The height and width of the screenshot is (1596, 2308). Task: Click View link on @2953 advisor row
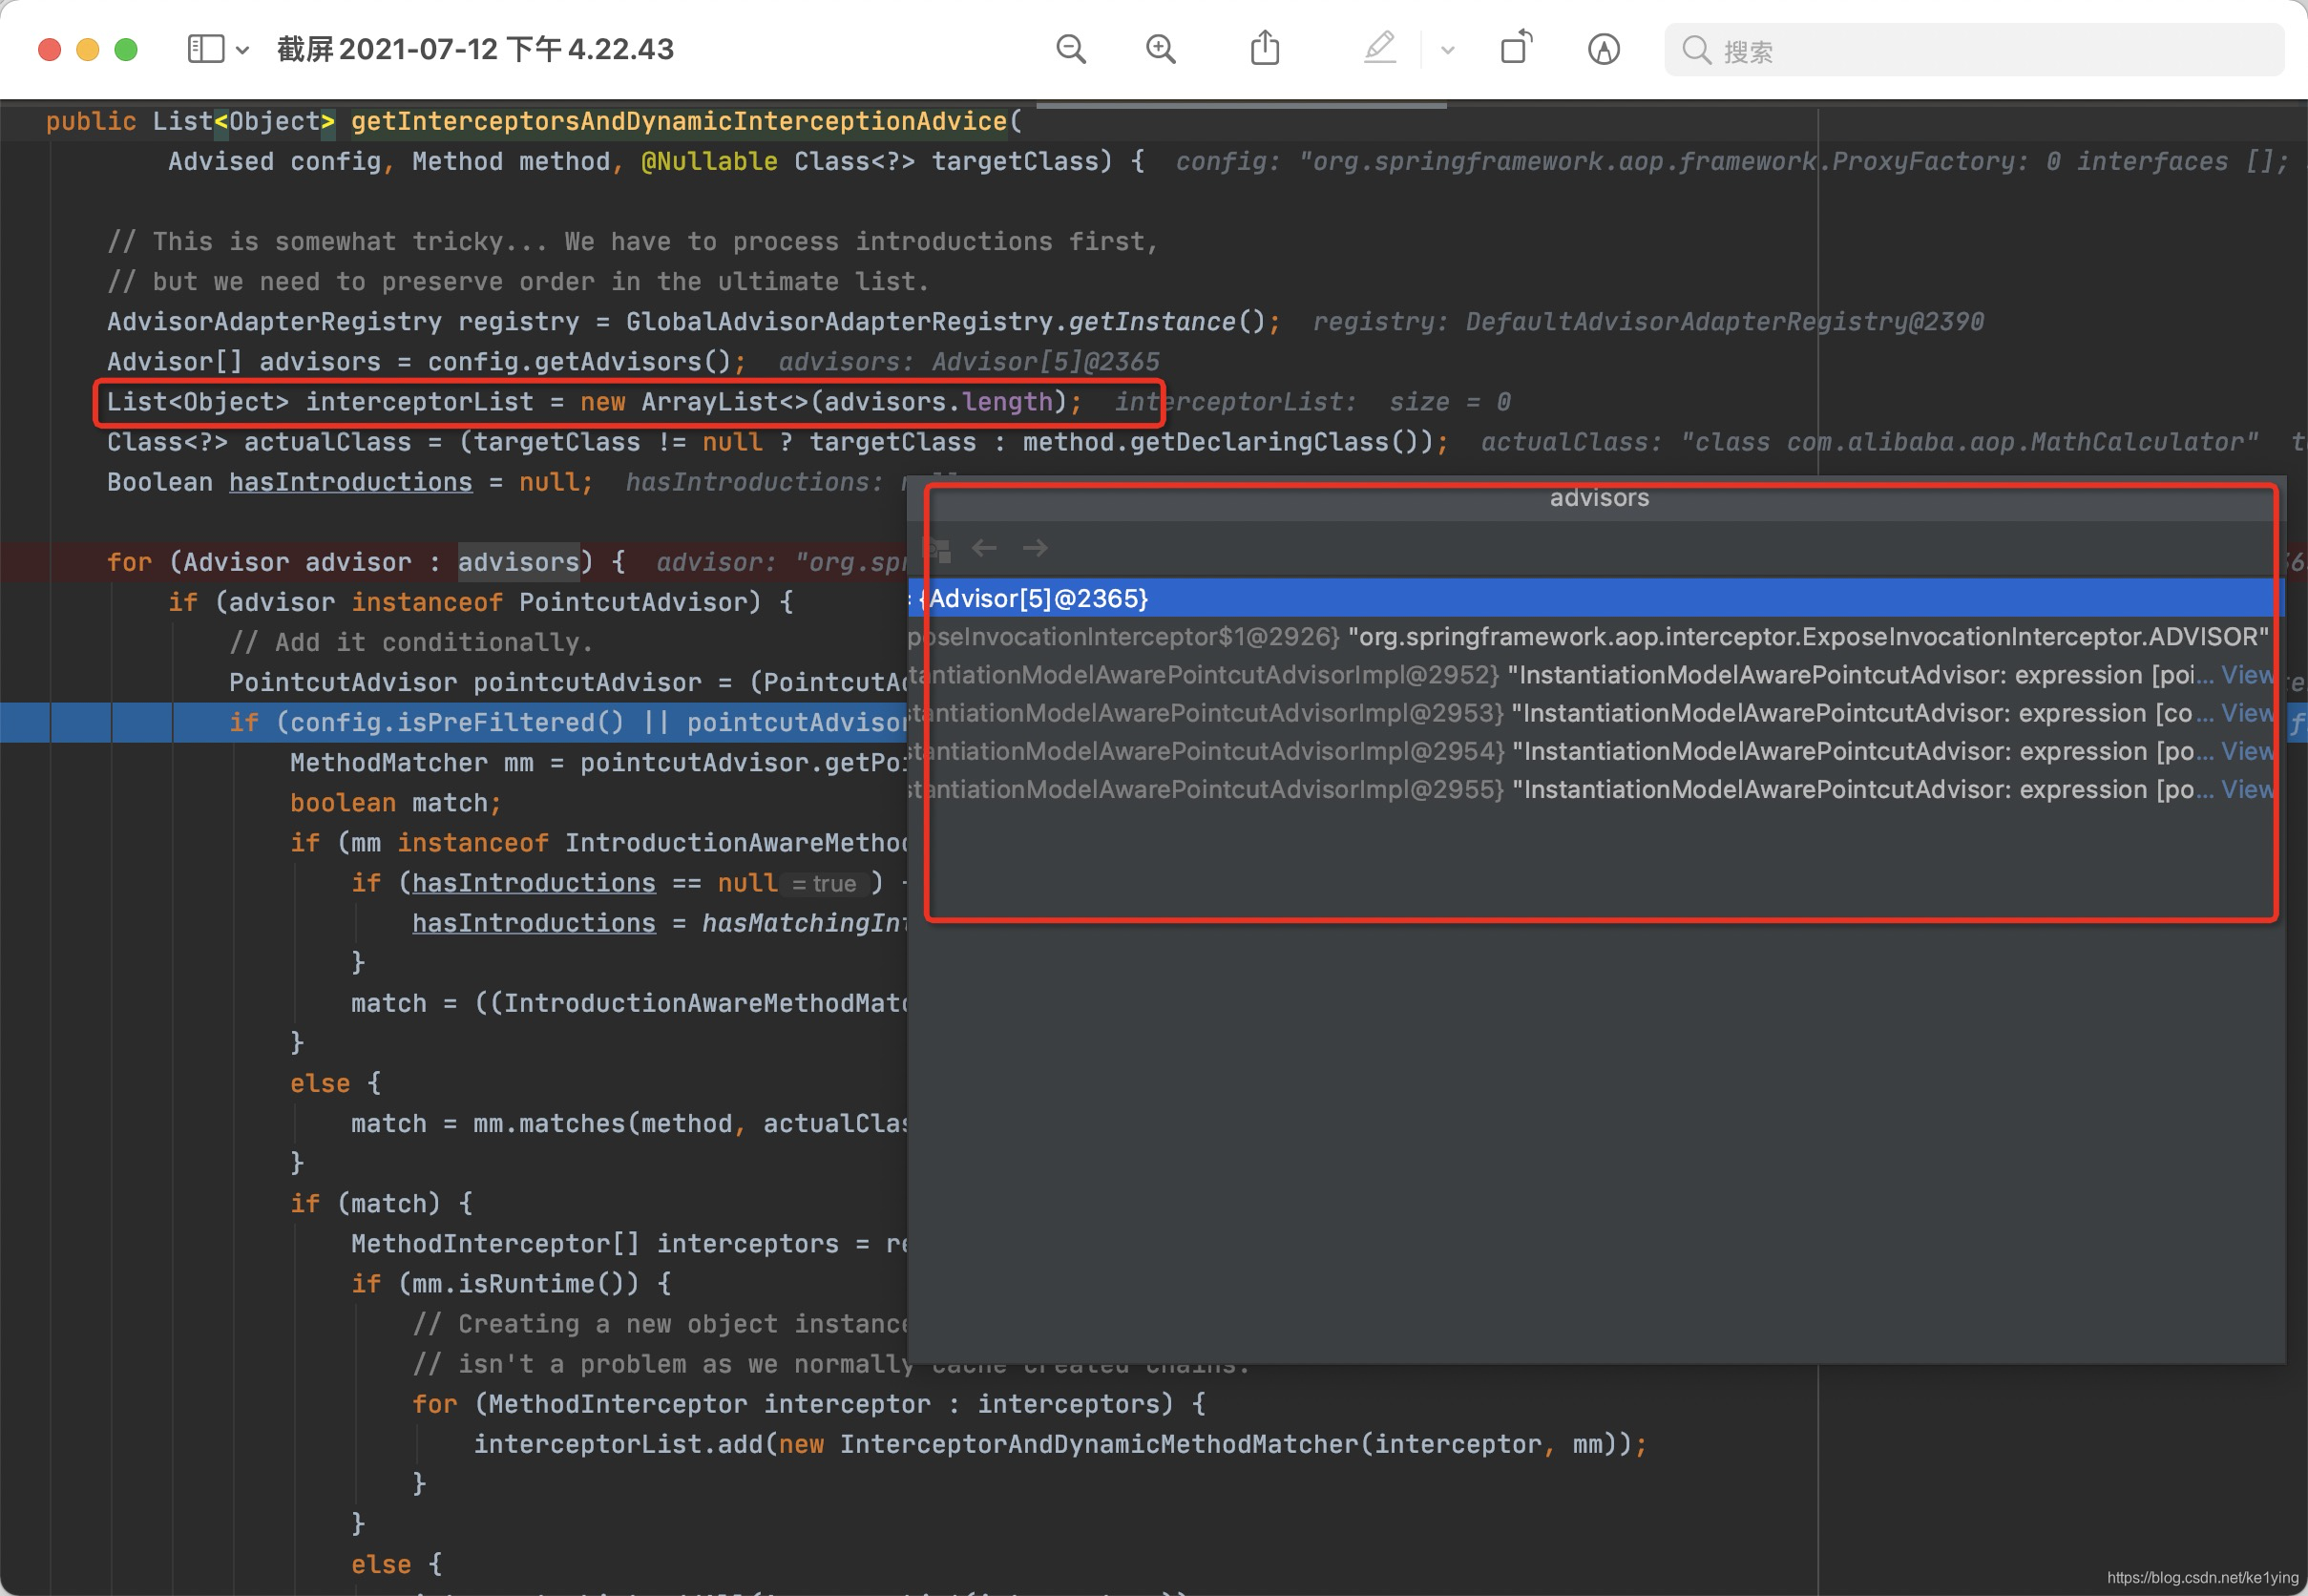point(2246,713)
